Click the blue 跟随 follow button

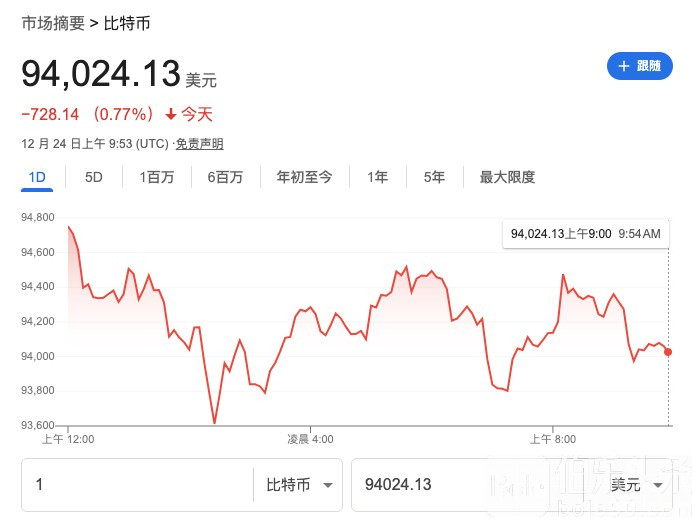639,66
